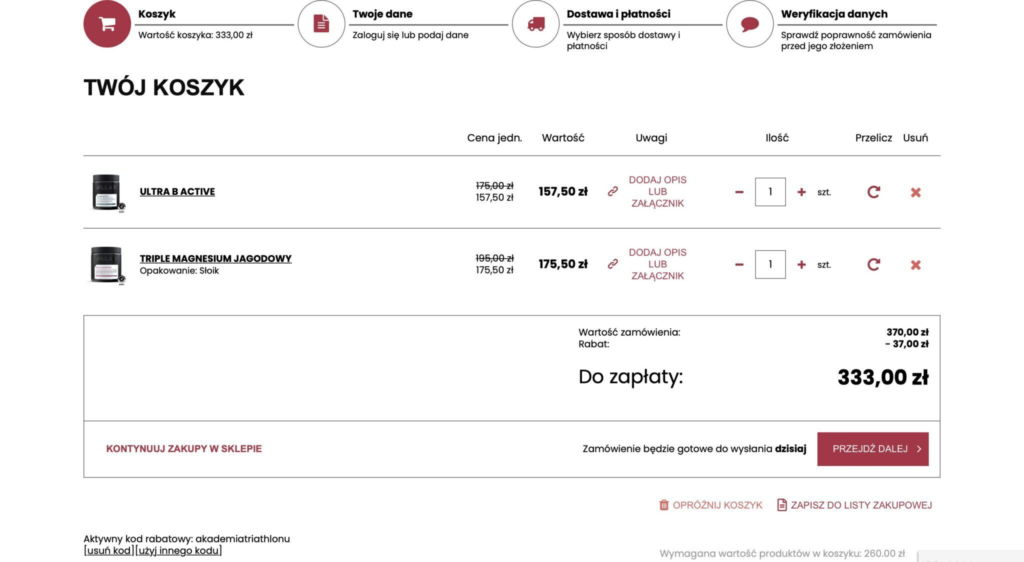Image resolution: width=1024 pixels, height=562 pixels.
Task: Click the Twoje dane document icon
Action: pos(321,23)
